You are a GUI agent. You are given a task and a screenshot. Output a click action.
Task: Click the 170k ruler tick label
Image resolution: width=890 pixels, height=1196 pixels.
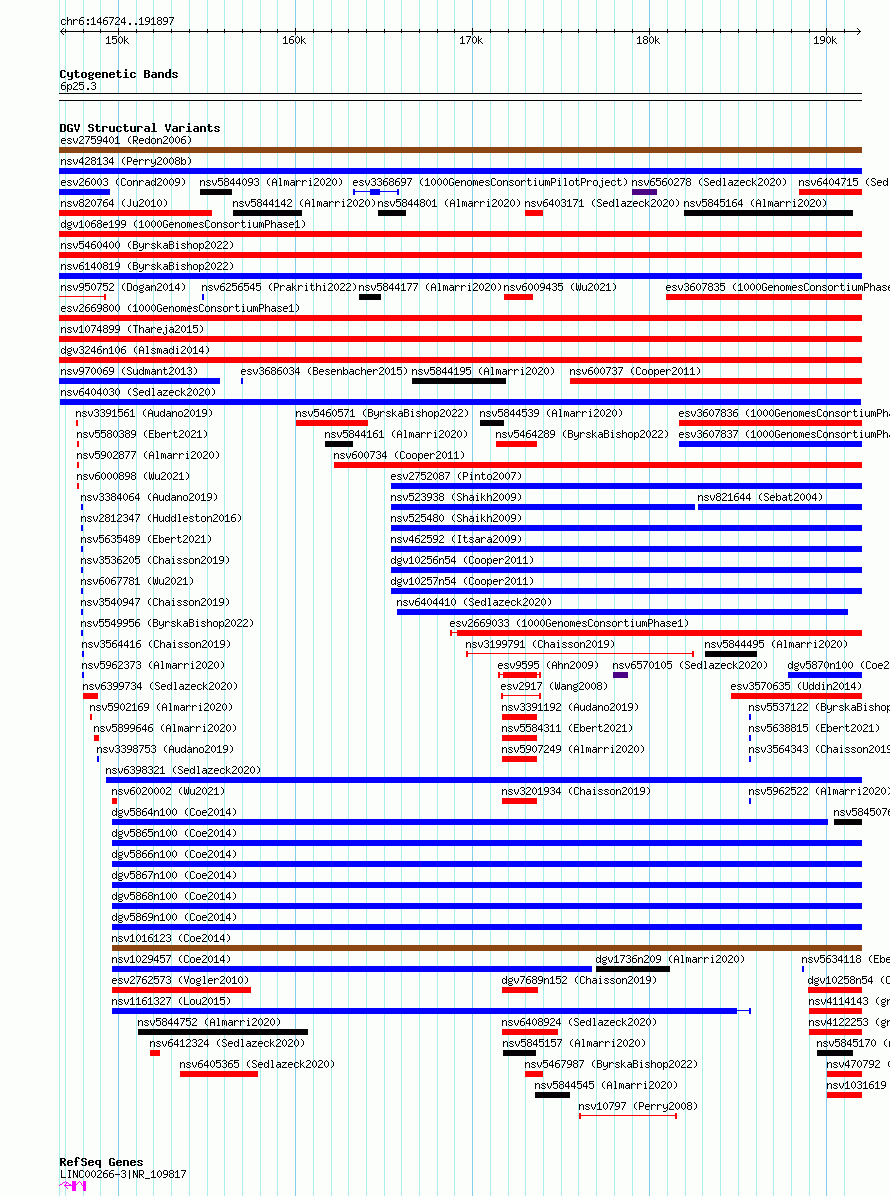[x=471, y=40]
